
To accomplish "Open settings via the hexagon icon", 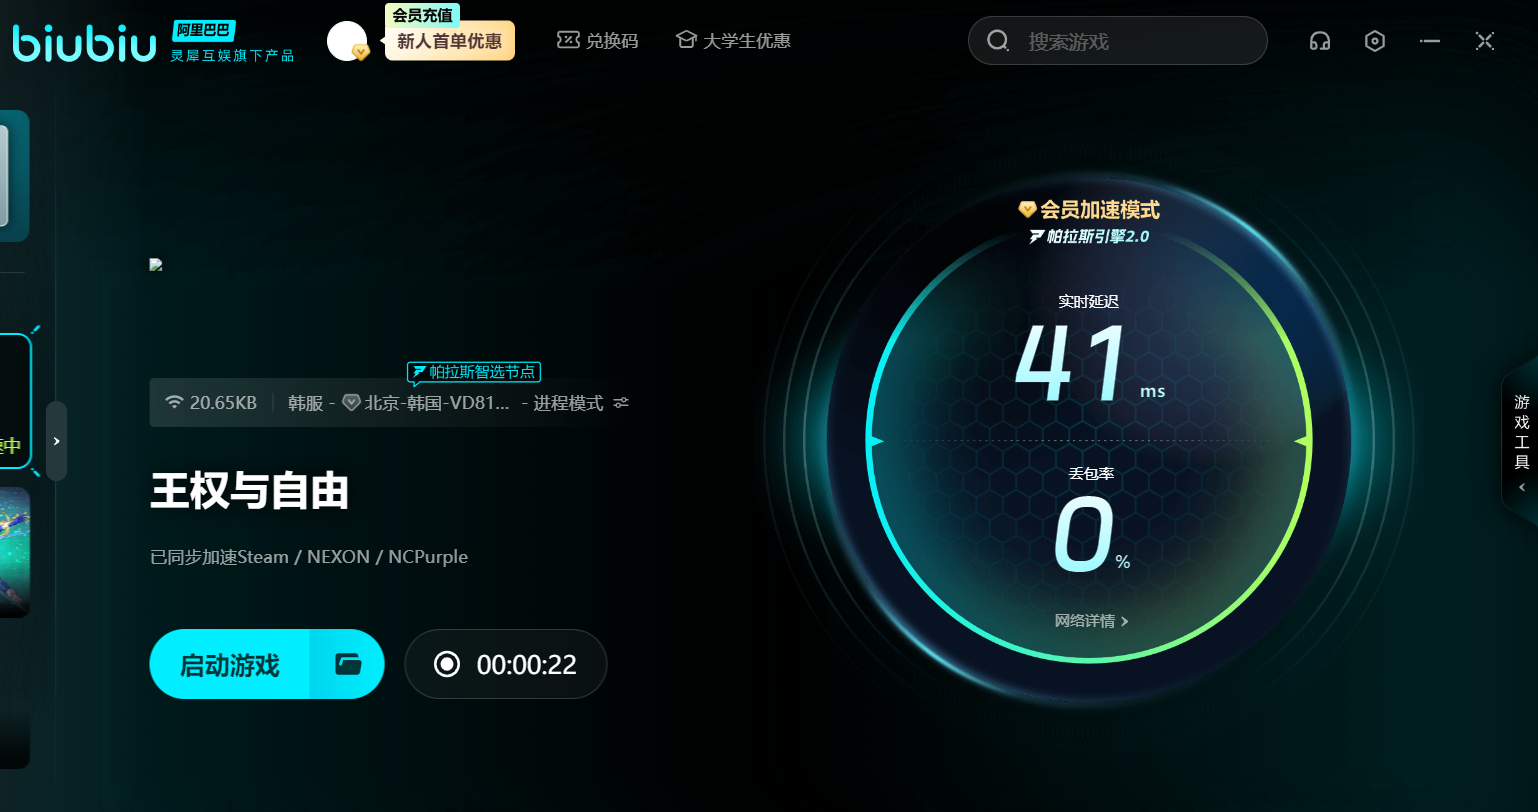I will click(1375, 41).
